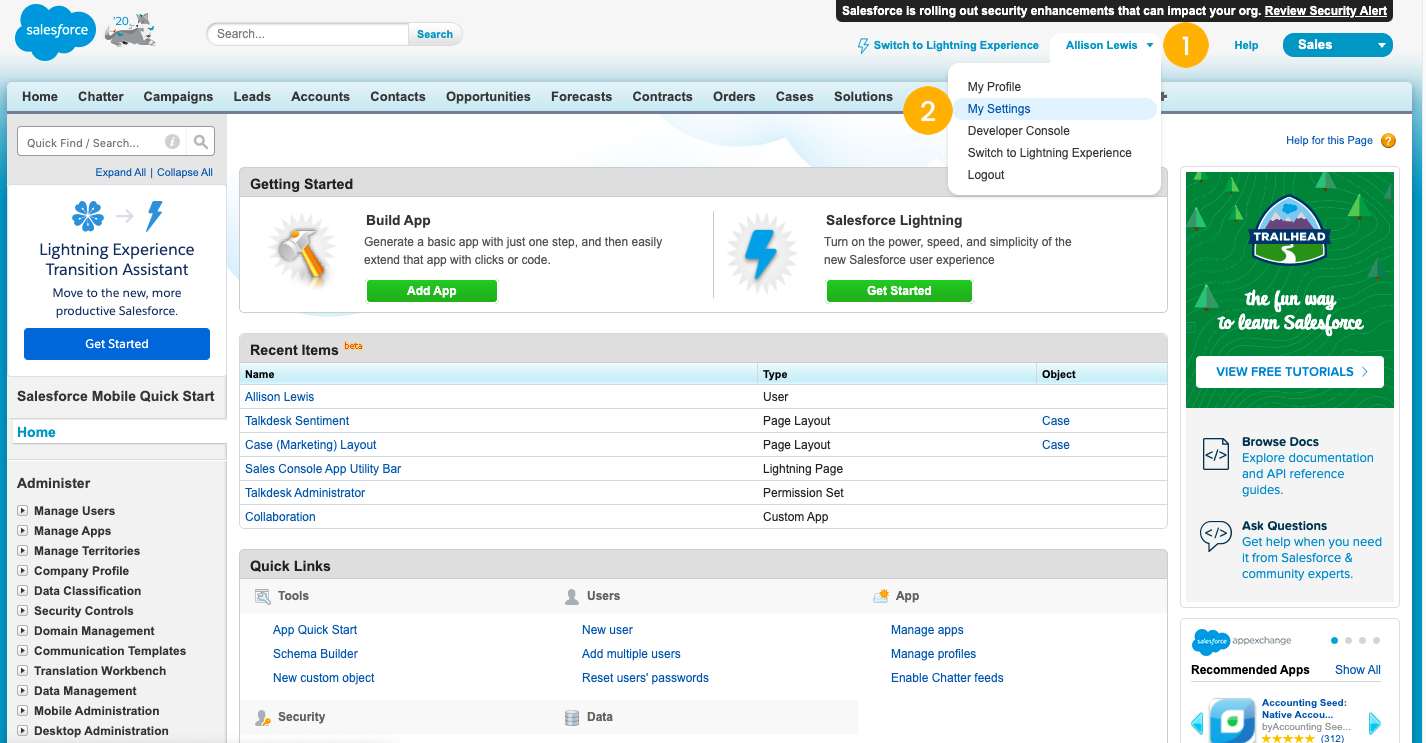Image resolution: width=1426 pixels, height=743 pixels.
Task: Click AppExchange carousel right arrow
Action: (1375, 723)
